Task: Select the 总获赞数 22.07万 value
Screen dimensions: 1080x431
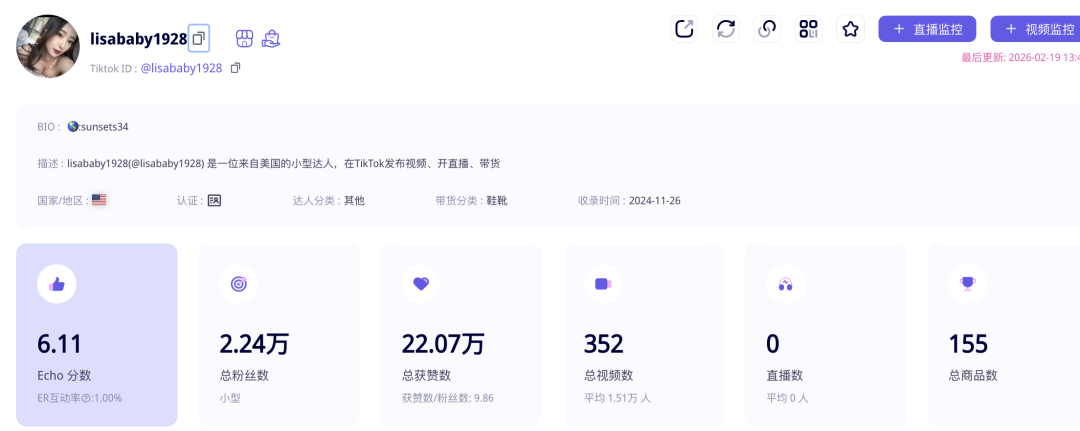Action: click(443, 344)
